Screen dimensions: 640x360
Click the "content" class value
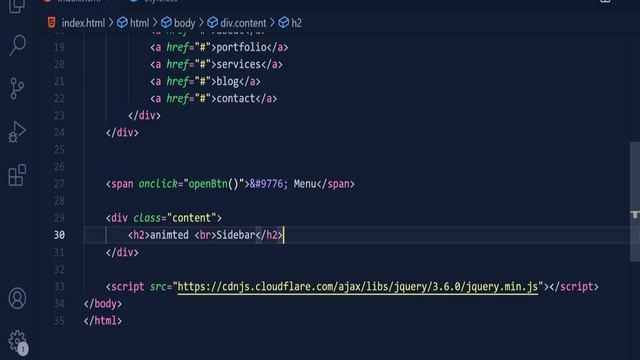pyautogui.click(x=191, y=218)
